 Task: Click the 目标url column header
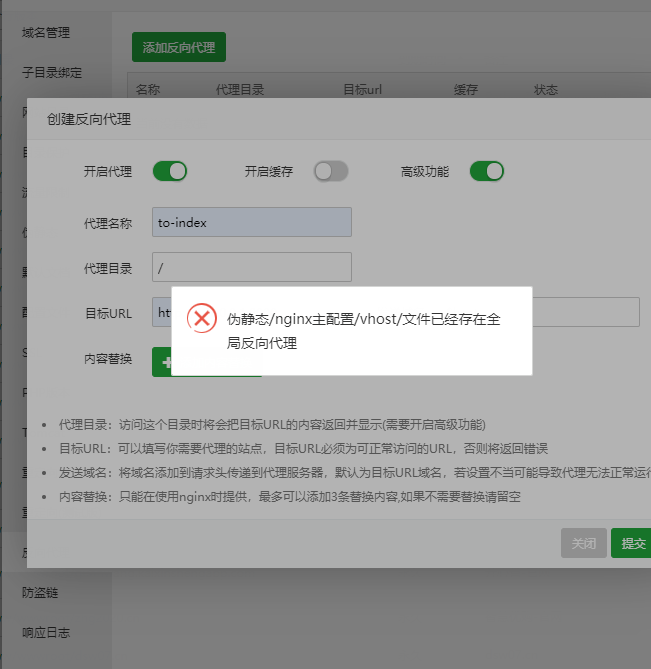pyautogui.click(x=363, y=90)
